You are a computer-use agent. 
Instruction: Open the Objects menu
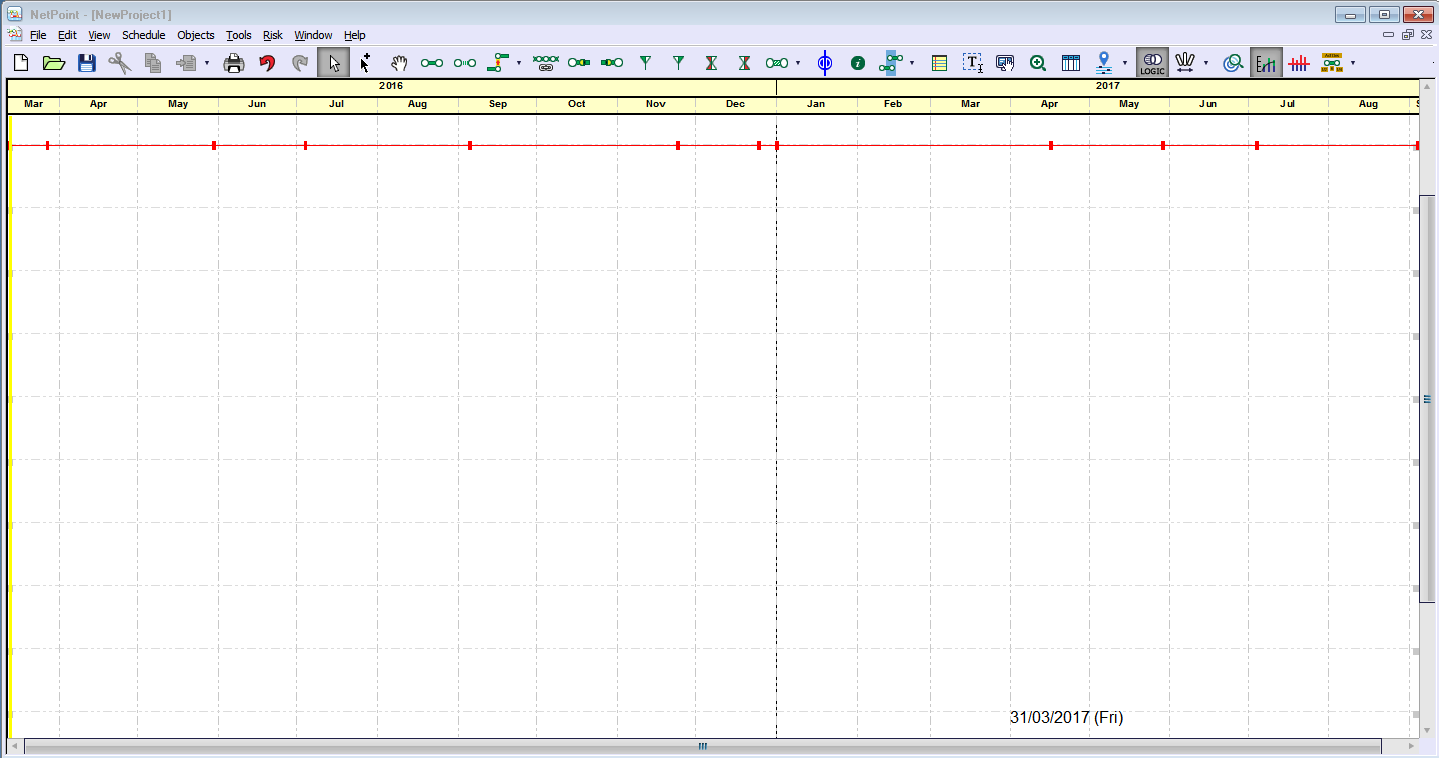coord(196,35)
